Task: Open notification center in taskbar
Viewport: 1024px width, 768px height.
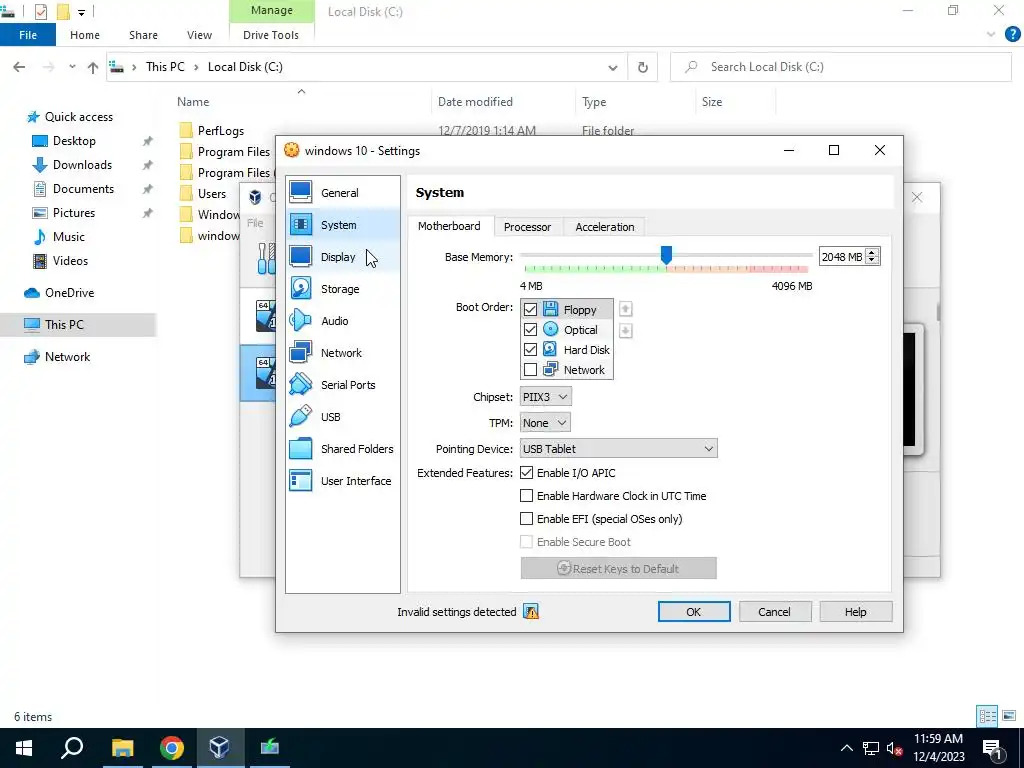Action: click(x=992, y=748)
